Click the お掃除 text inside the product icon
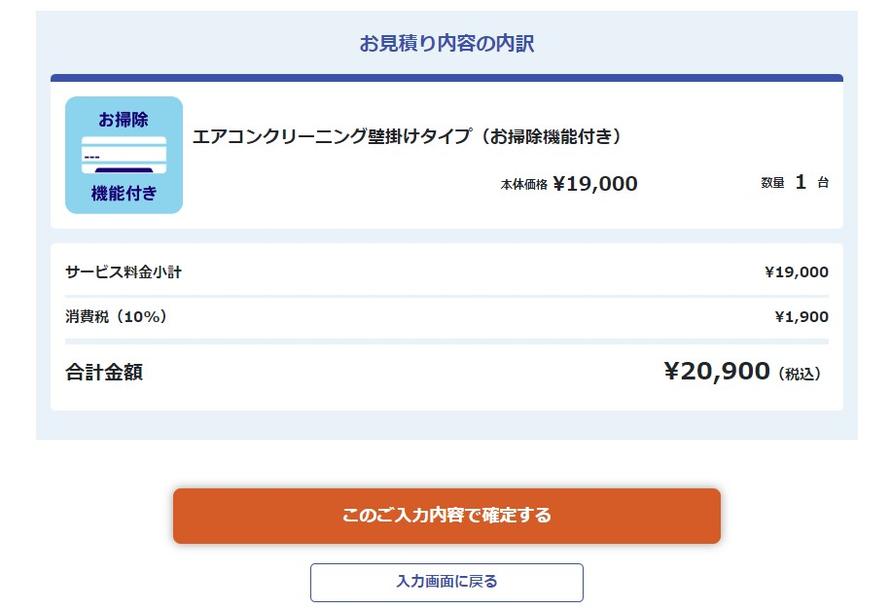Screen dimensions: 891x613 coord(123,120)
